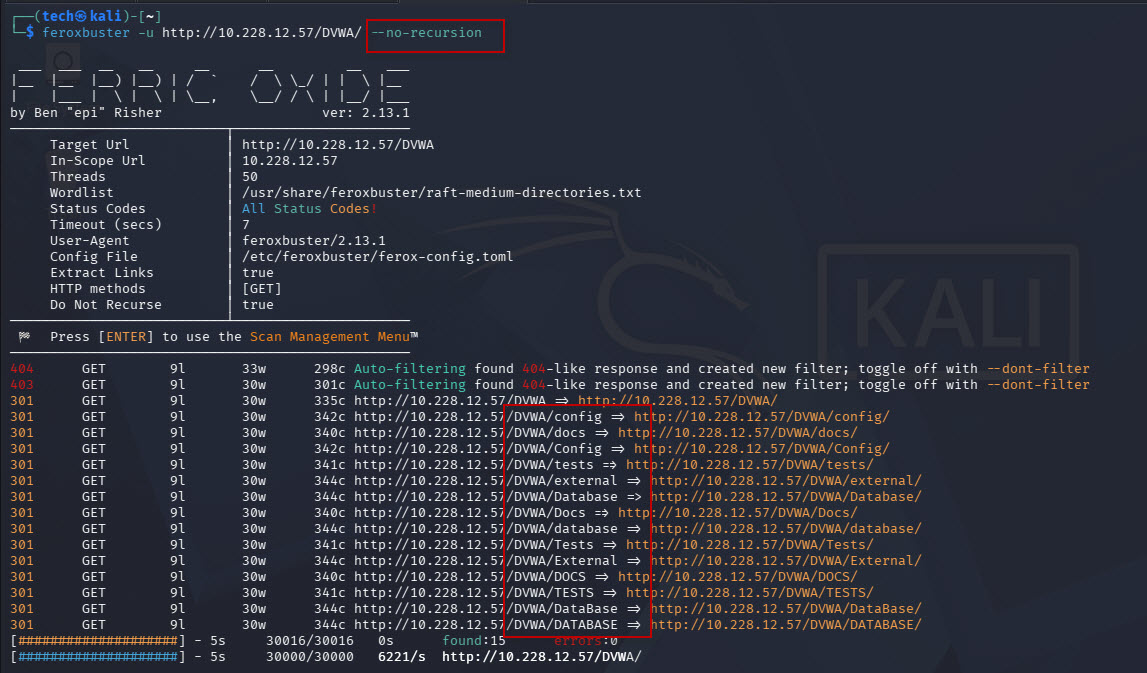The width and height of the screenshot is (1147, 673).
Task: Click the (tech㉿kali)-[~] shell prompt
Action: 97,16
